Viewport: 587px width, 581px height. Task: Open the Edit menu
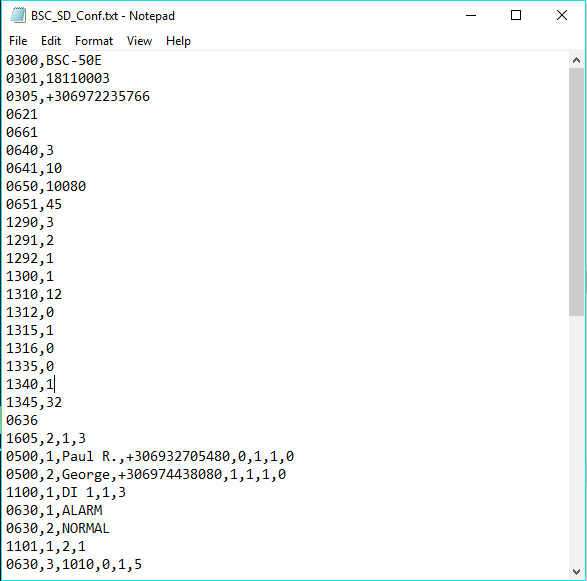click(x=51, y=41)
